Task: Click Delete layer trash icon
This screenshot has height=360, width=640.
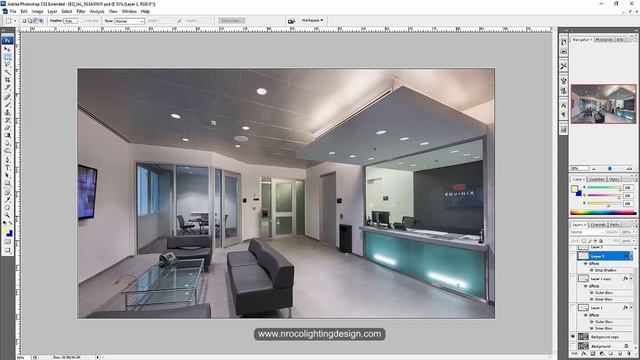Action: [x=629, y=353]
